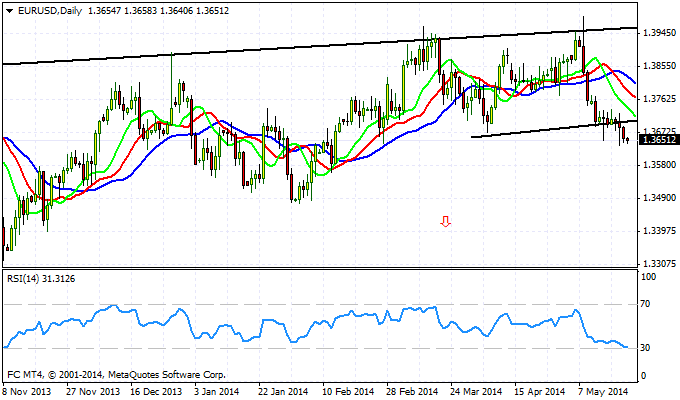Click the 1.38550 price scale value
This screenshot has width=680, height=400.
(660, 66)
